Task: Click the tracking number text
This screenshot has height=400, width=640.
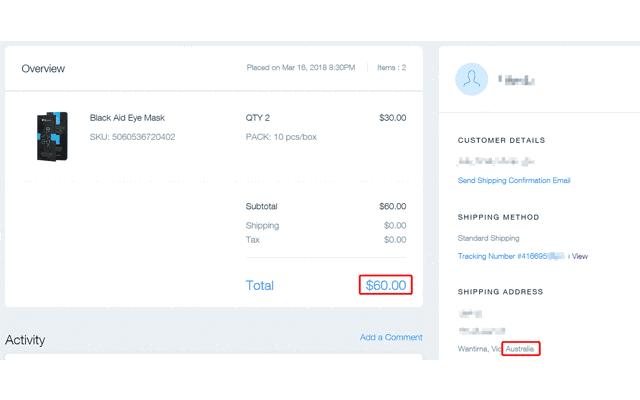Action: (x=510, y=256)
